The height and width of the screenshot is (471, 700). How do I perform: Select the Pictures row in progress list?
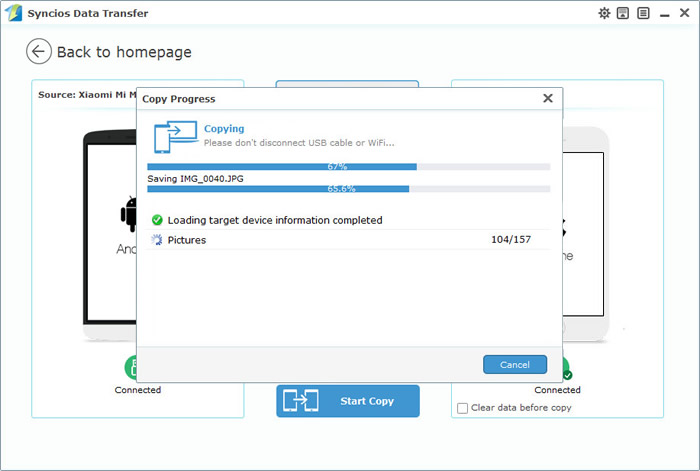pyautogui.click(x=348, y=240)
